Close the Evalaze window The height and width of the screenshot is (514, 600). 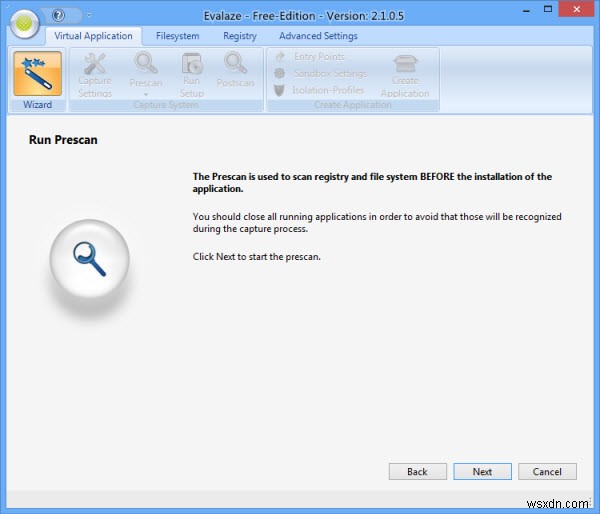tap(577, 10)
